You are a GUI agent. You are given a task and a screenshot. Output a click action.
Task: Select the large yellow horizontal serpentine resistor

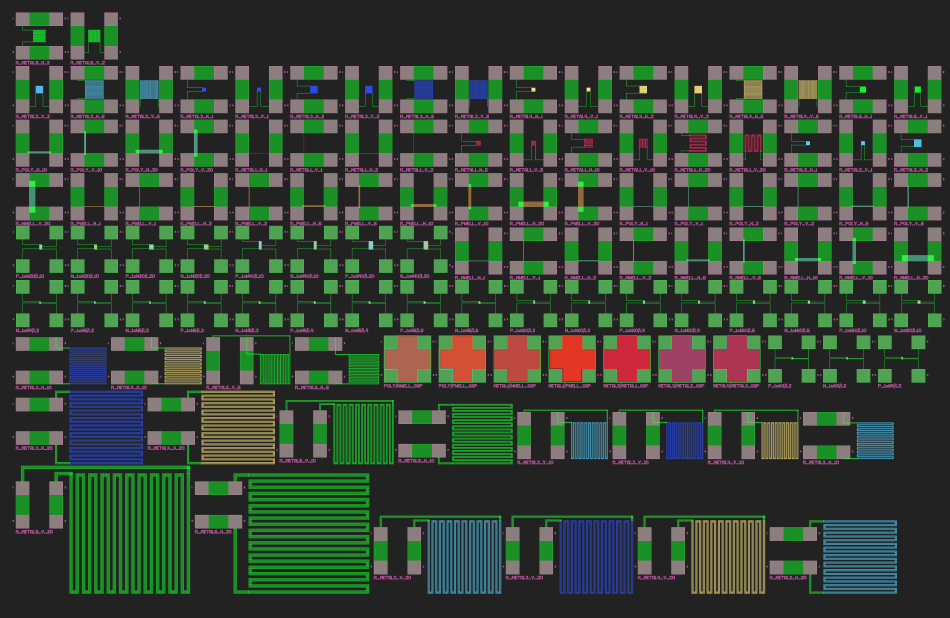point(238,426)
